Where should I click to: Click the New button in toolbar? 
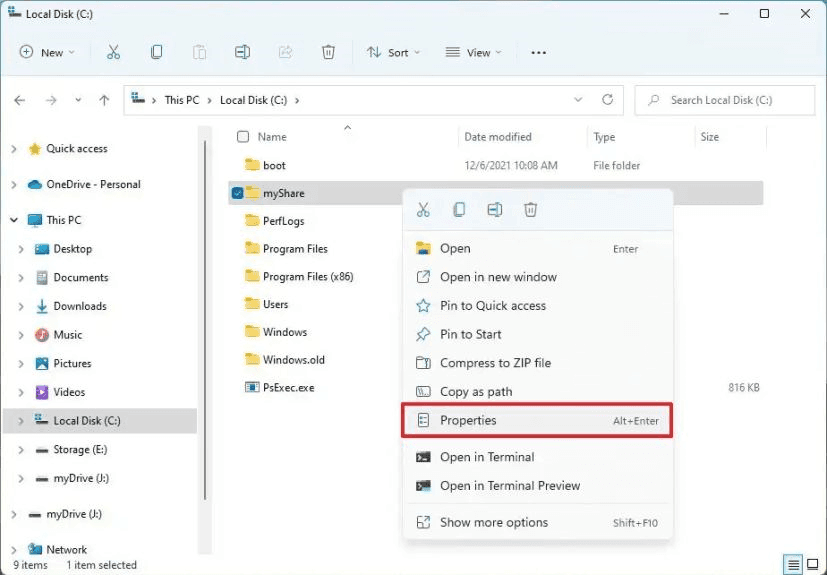(x=47, y=52)
